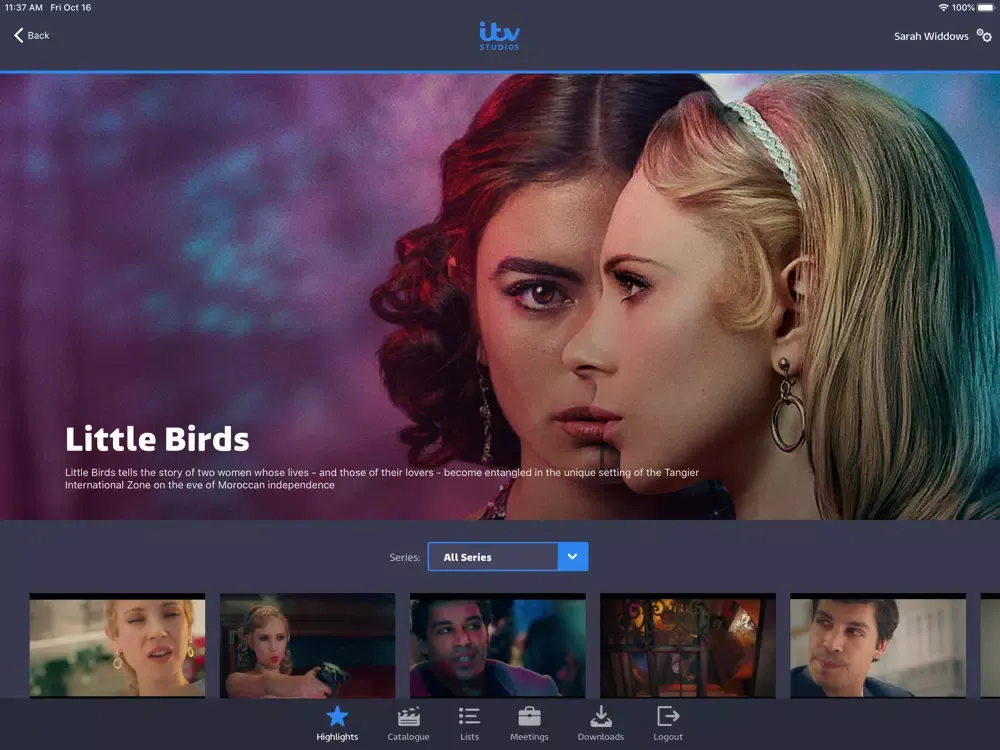Tap the Fri Oct 16 date
This screenshot has height=750, width=1000.
pyautogui.click(x=71, y=8)
